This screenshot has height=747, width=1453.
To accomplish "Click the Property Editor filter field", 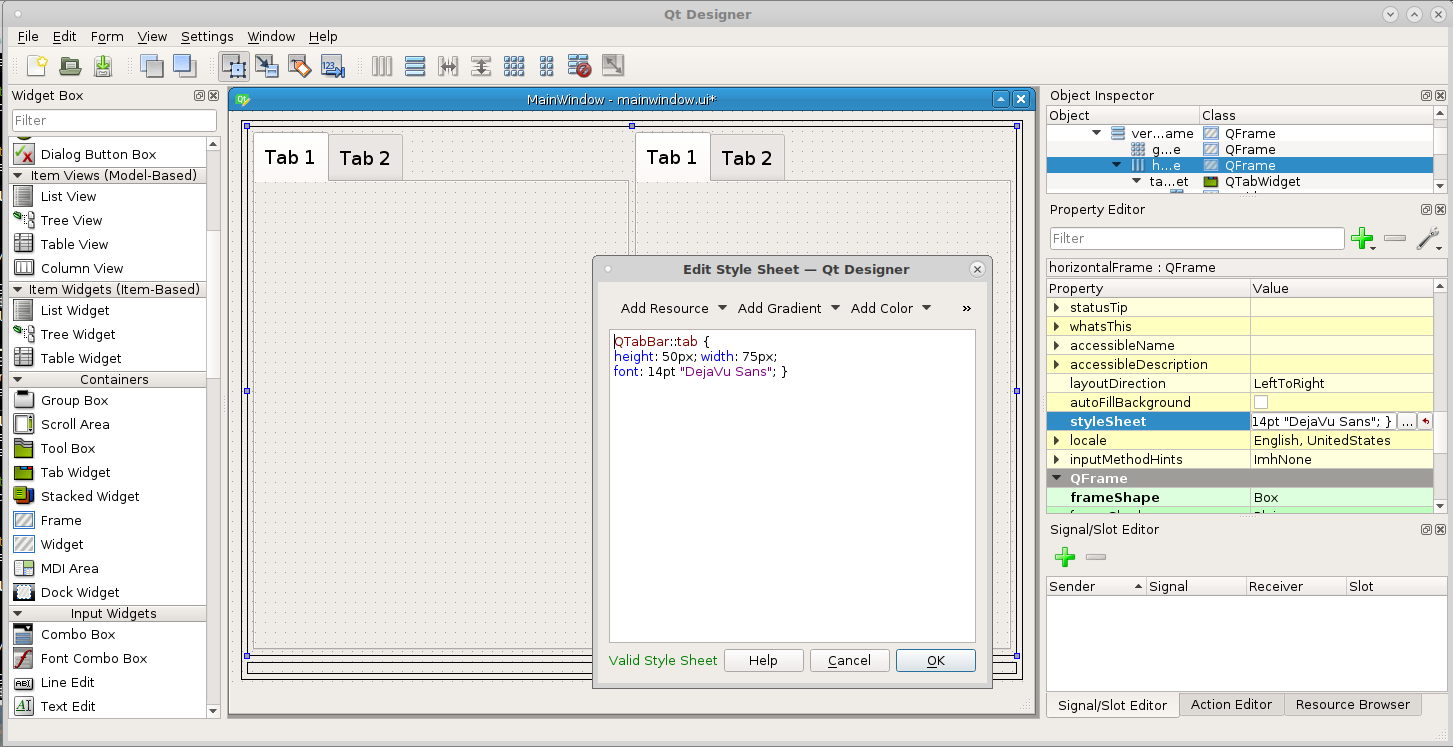I will click(1197, 238).
